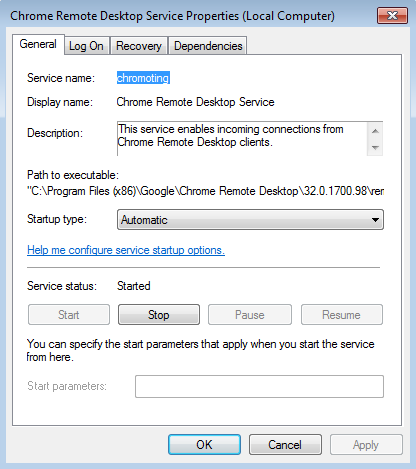The width and height of the screenshot is (416, 469).
Task: Go to the General tab
Action: click(38, 44)
